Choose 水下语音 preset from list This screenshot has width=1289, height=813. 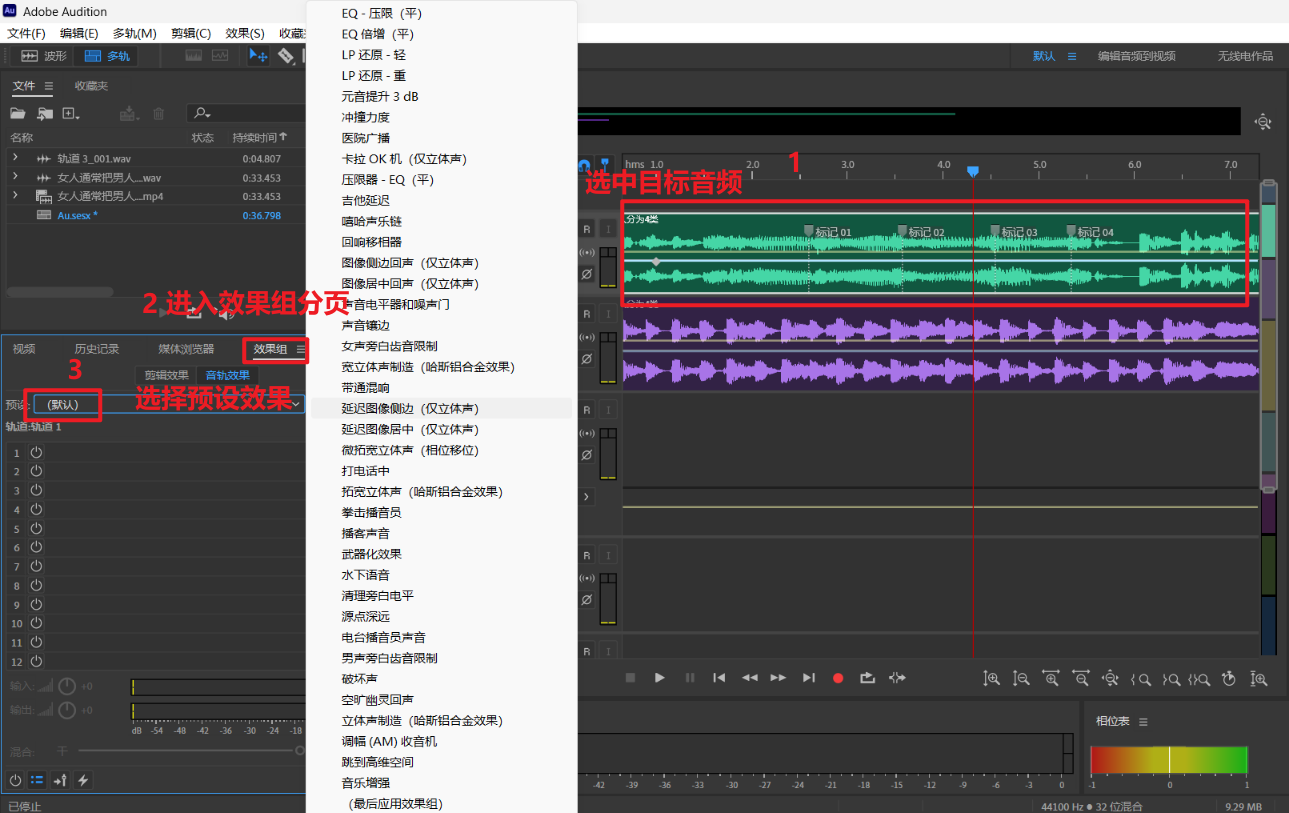366,575
